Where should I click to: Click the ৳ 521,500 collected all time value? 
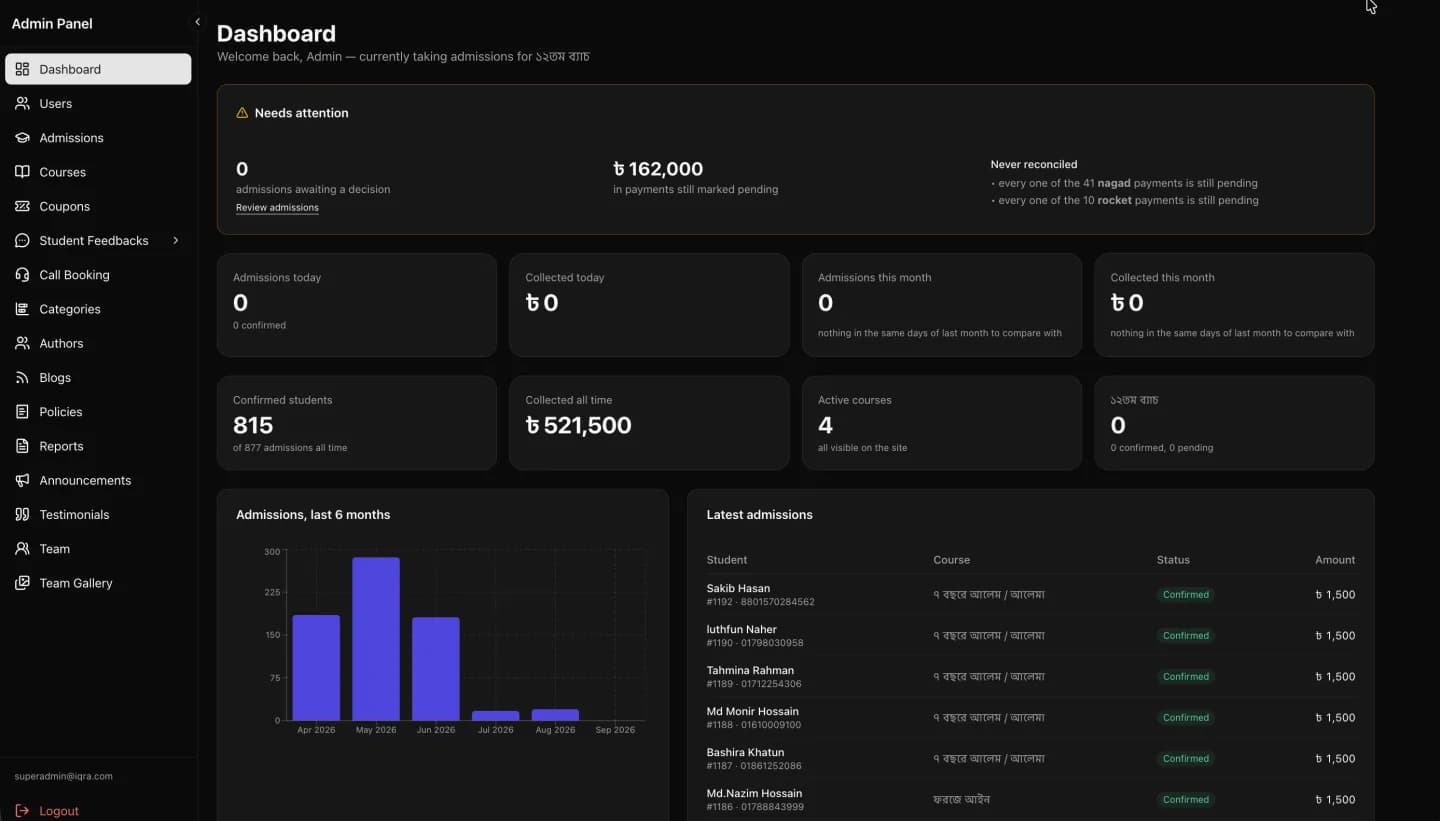pos(579,425)
